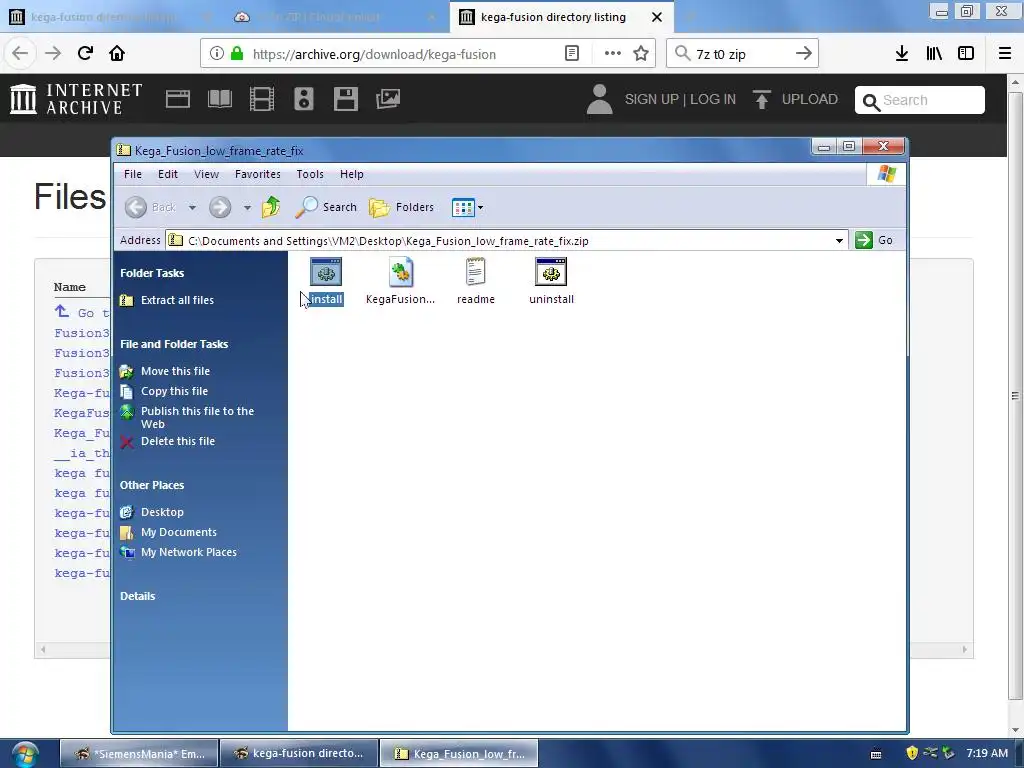The height and width of the screenshot is (768, 1024).
Task: Open Firefox downloads arrow
Action: pos(902,54)
